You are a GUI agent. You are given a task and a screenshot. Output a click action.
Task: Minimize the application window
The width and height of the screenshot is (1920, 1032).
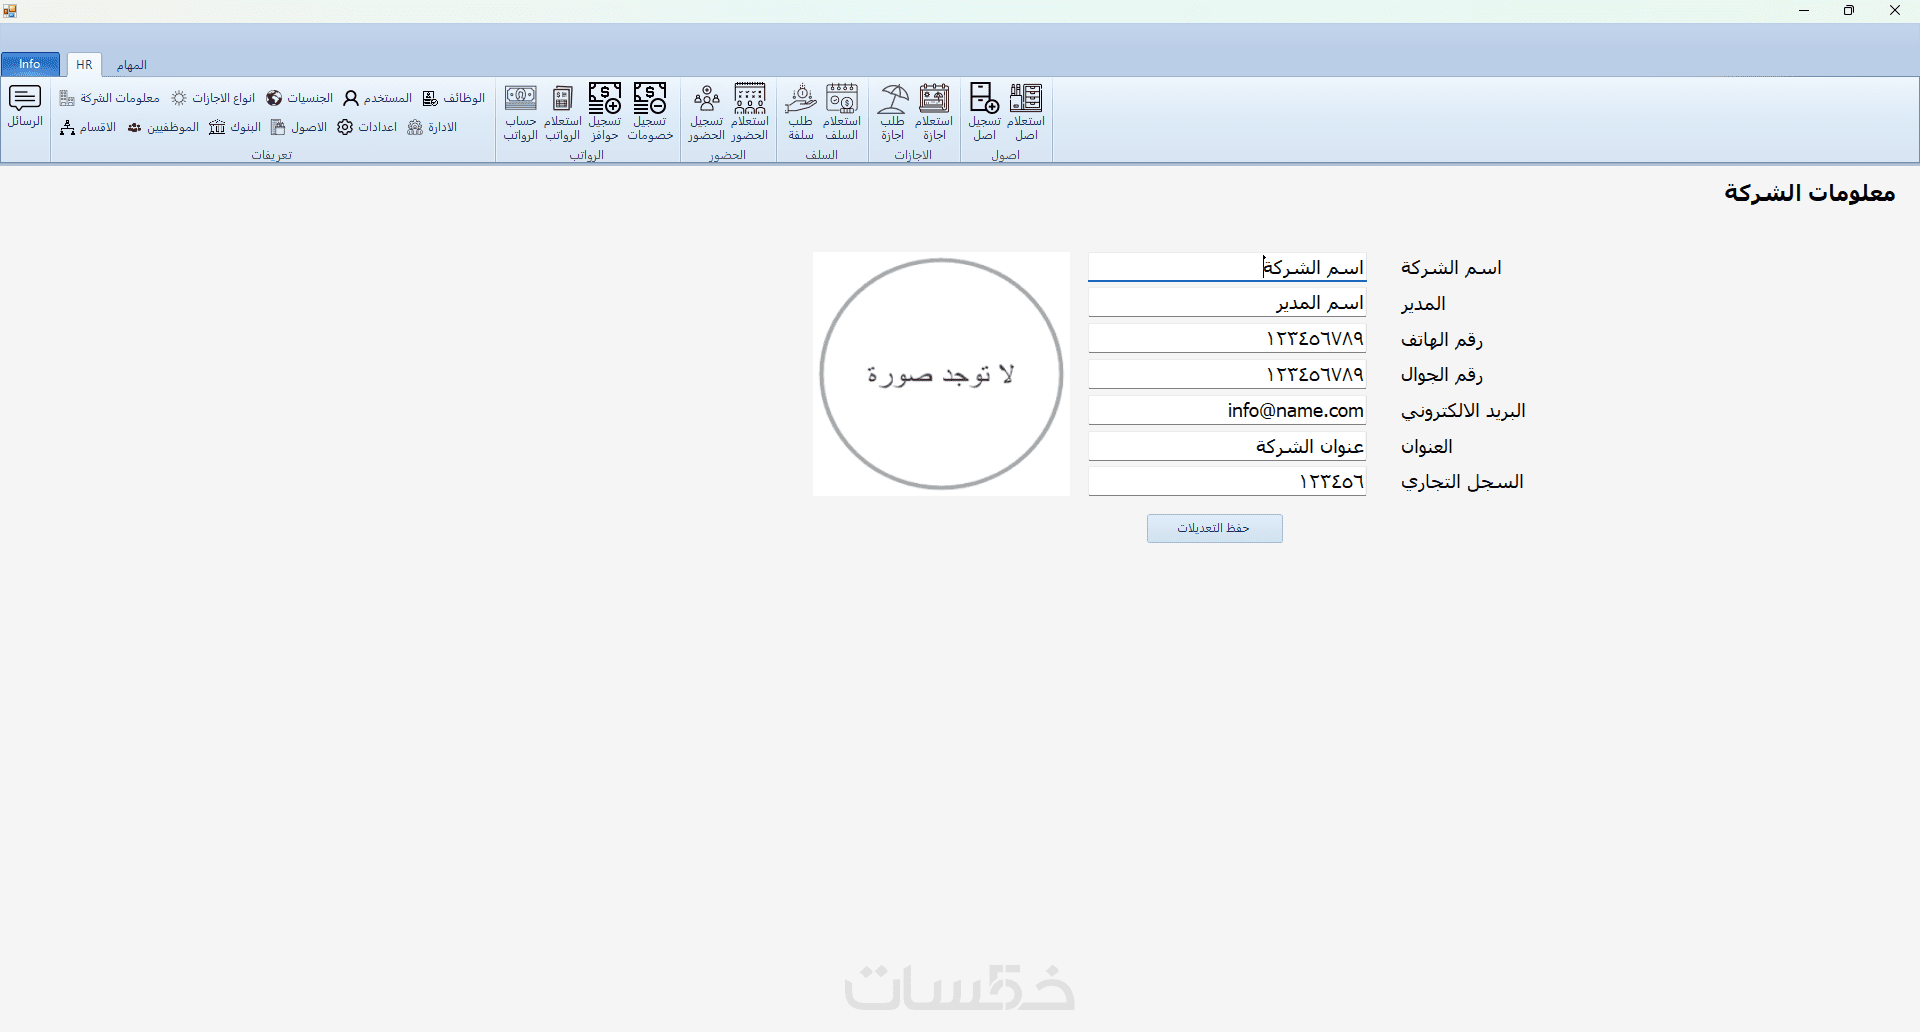[1804, 11]
